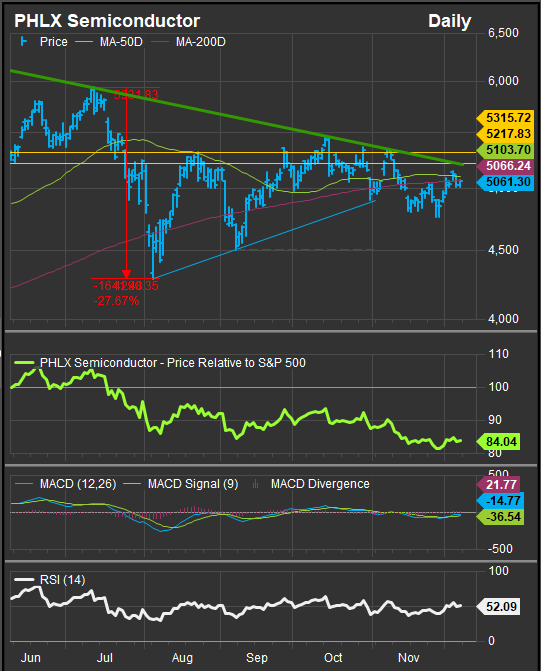Click the Price Relative to S&P 500 legend

[x=160, y=363]
